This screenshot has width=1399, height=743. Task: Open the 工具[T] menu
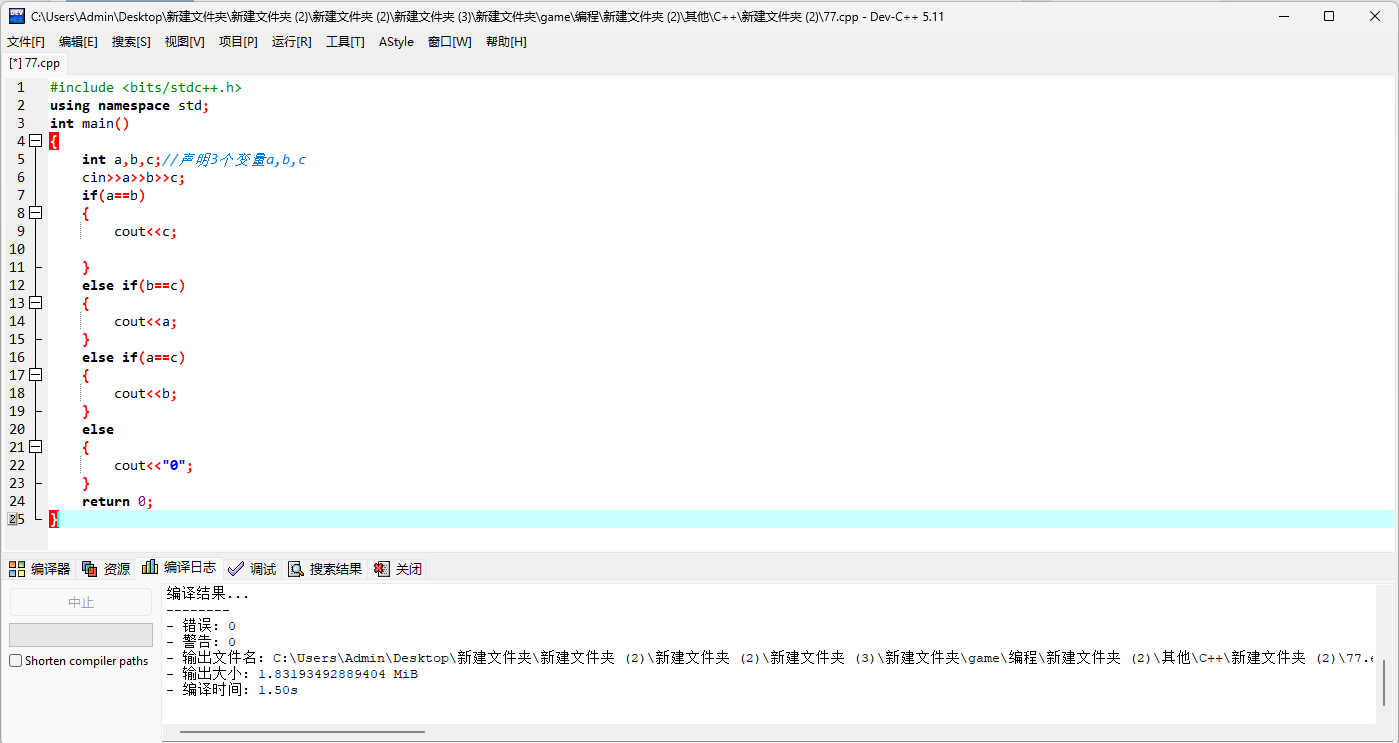pyautogui.click(x=345, y=42)
